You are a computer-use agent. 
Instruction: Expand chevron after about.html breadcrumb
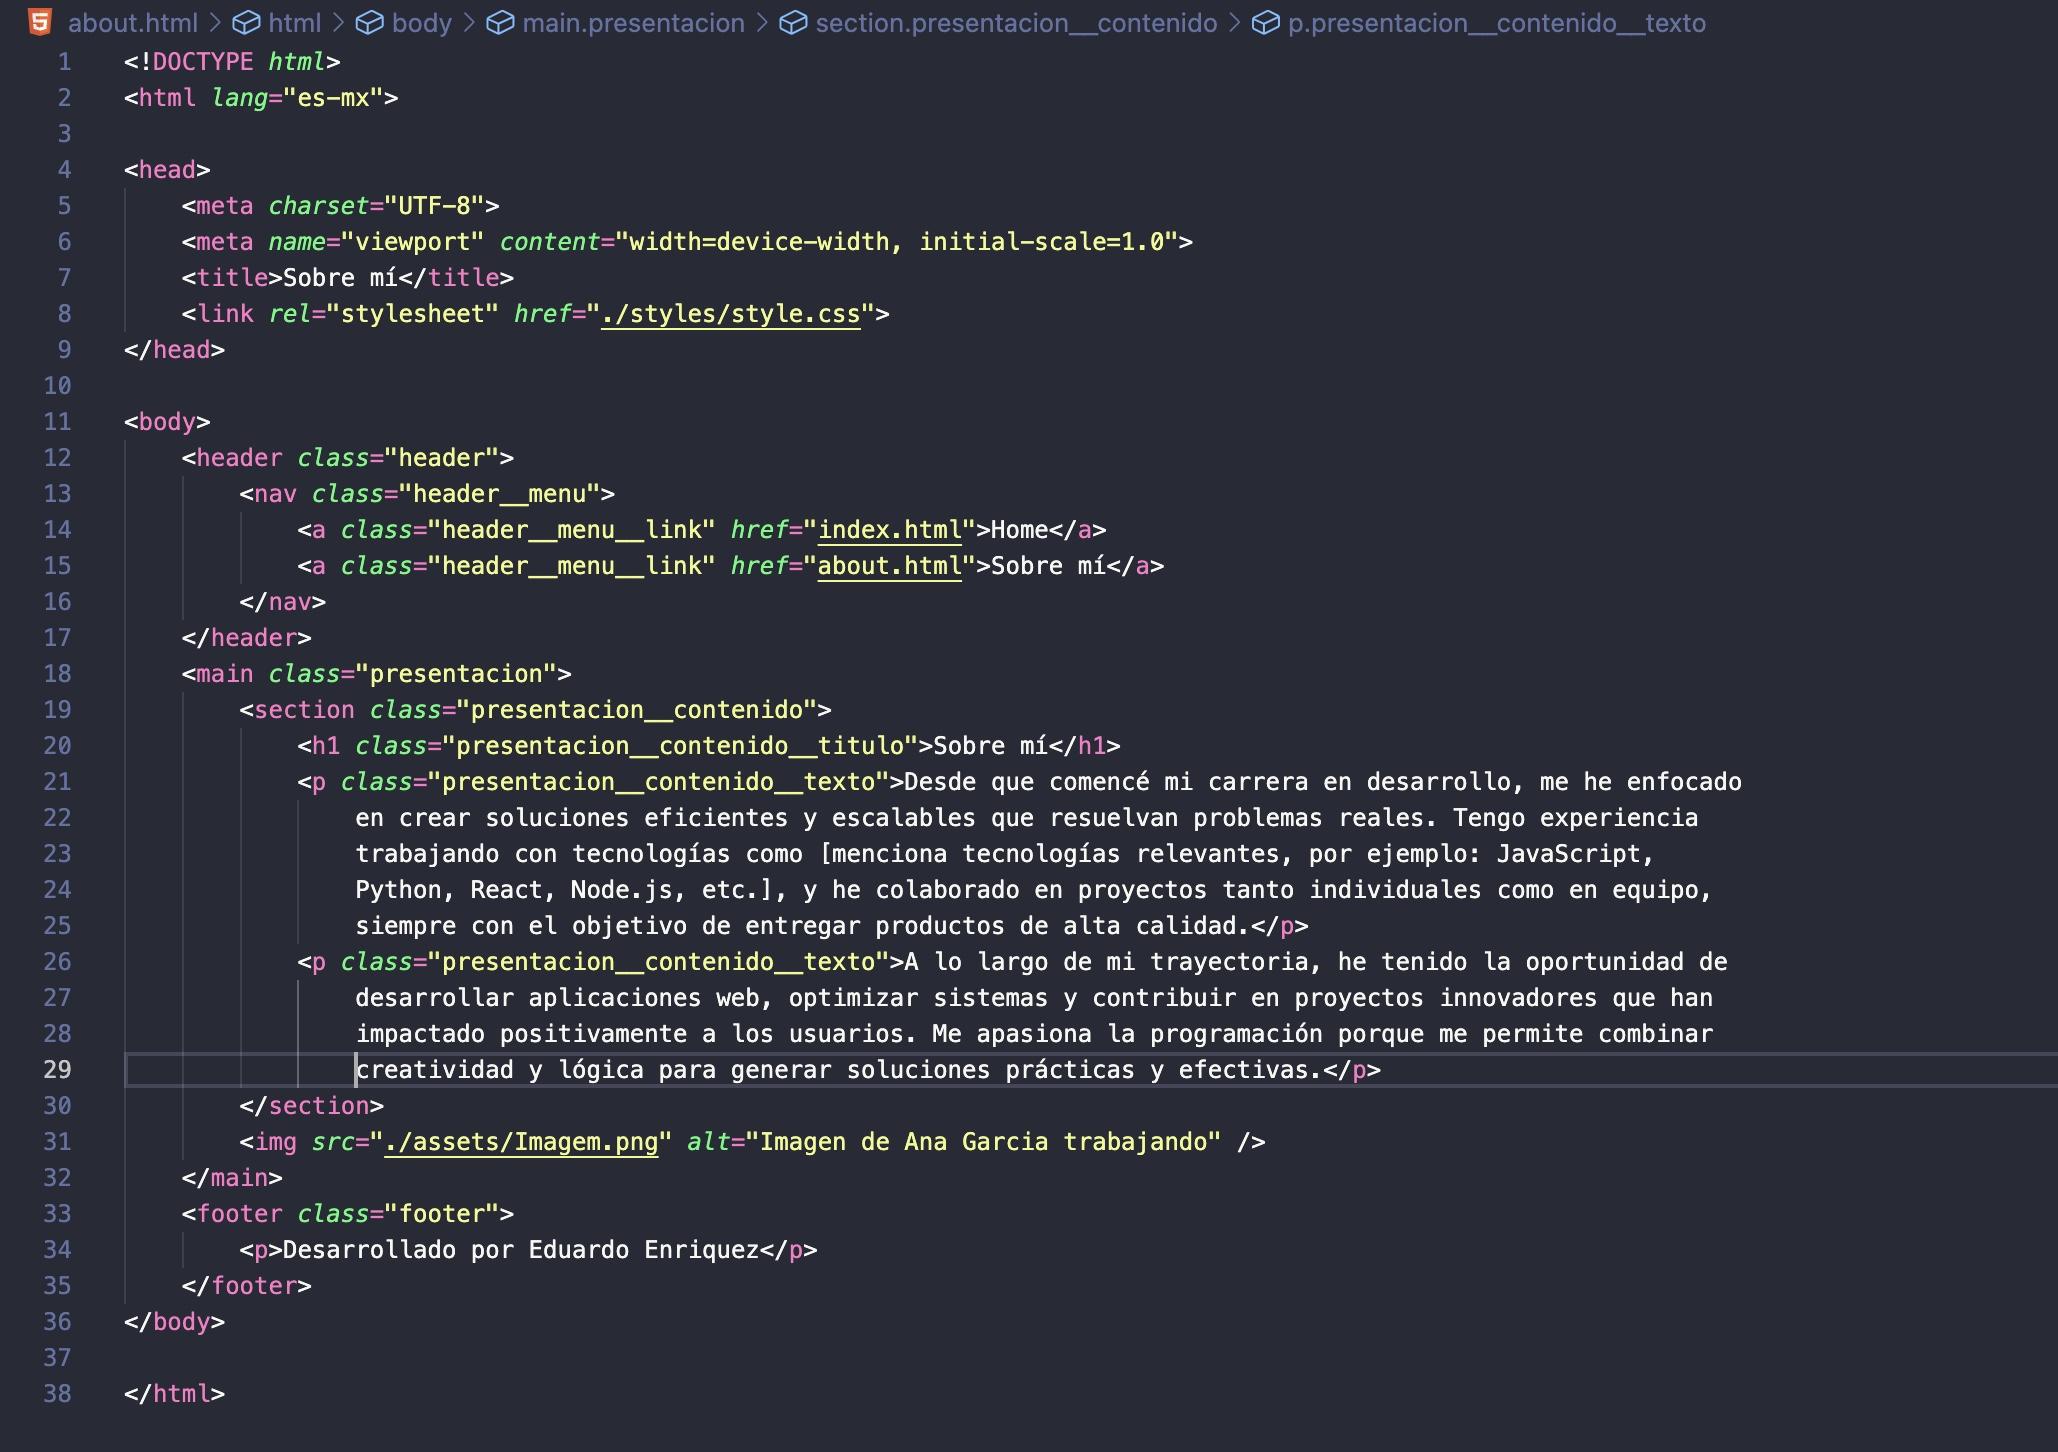pyautogui.click(x=215, y=22)
